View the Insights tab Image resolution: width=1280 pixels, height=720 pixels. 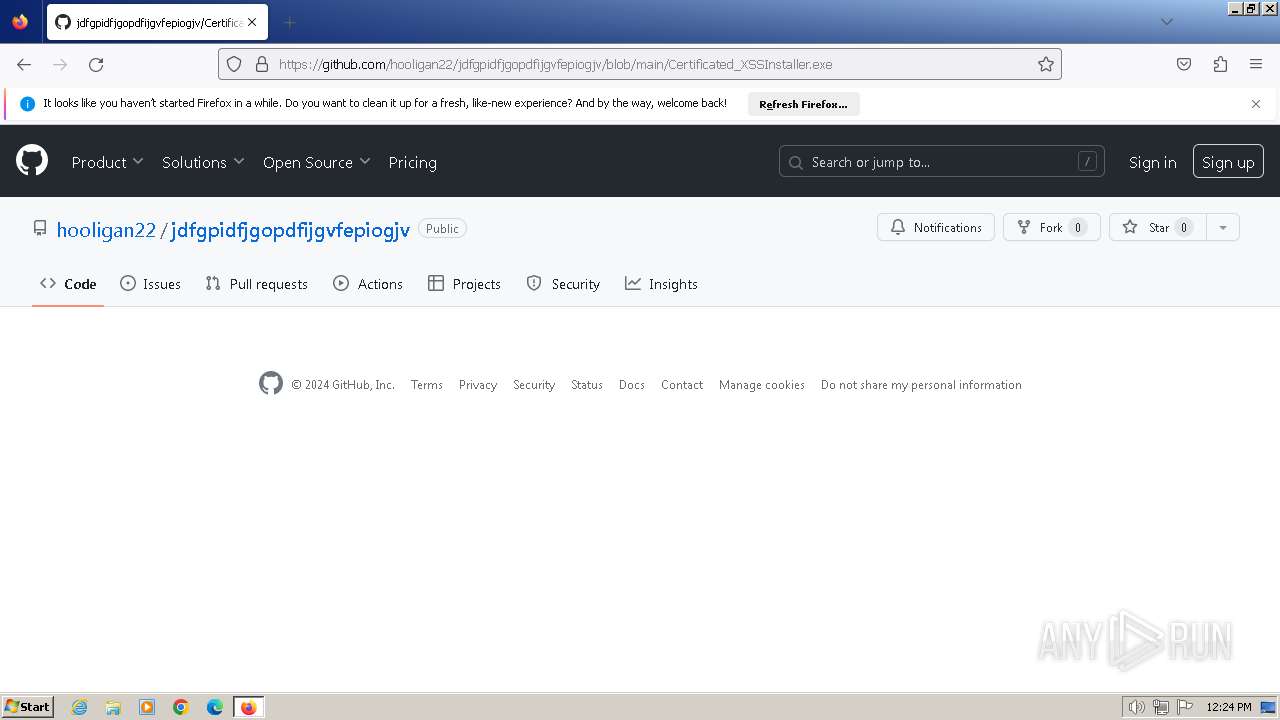click(661, 284)
